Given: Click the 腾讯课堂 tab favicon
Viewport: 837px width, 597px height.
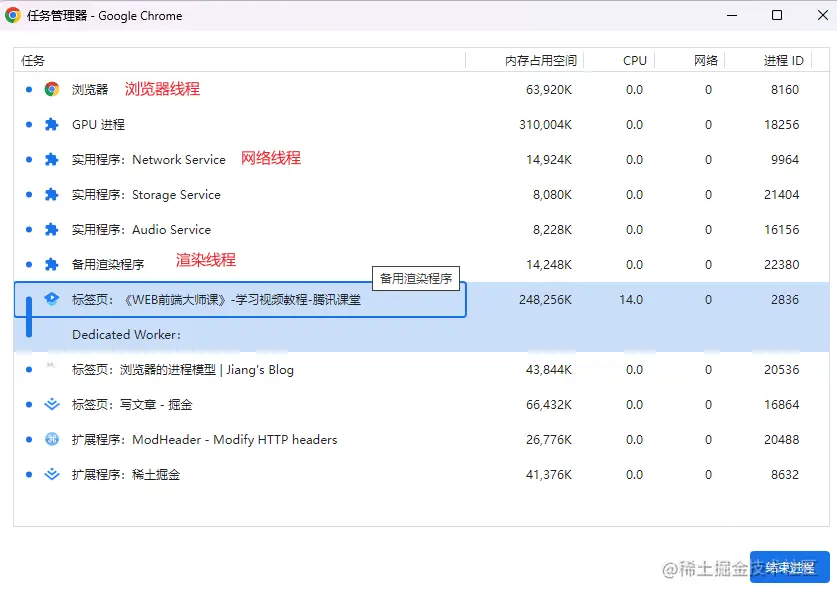Looking at the screenshot, I should pyautogui.click(x=52, y=299).
